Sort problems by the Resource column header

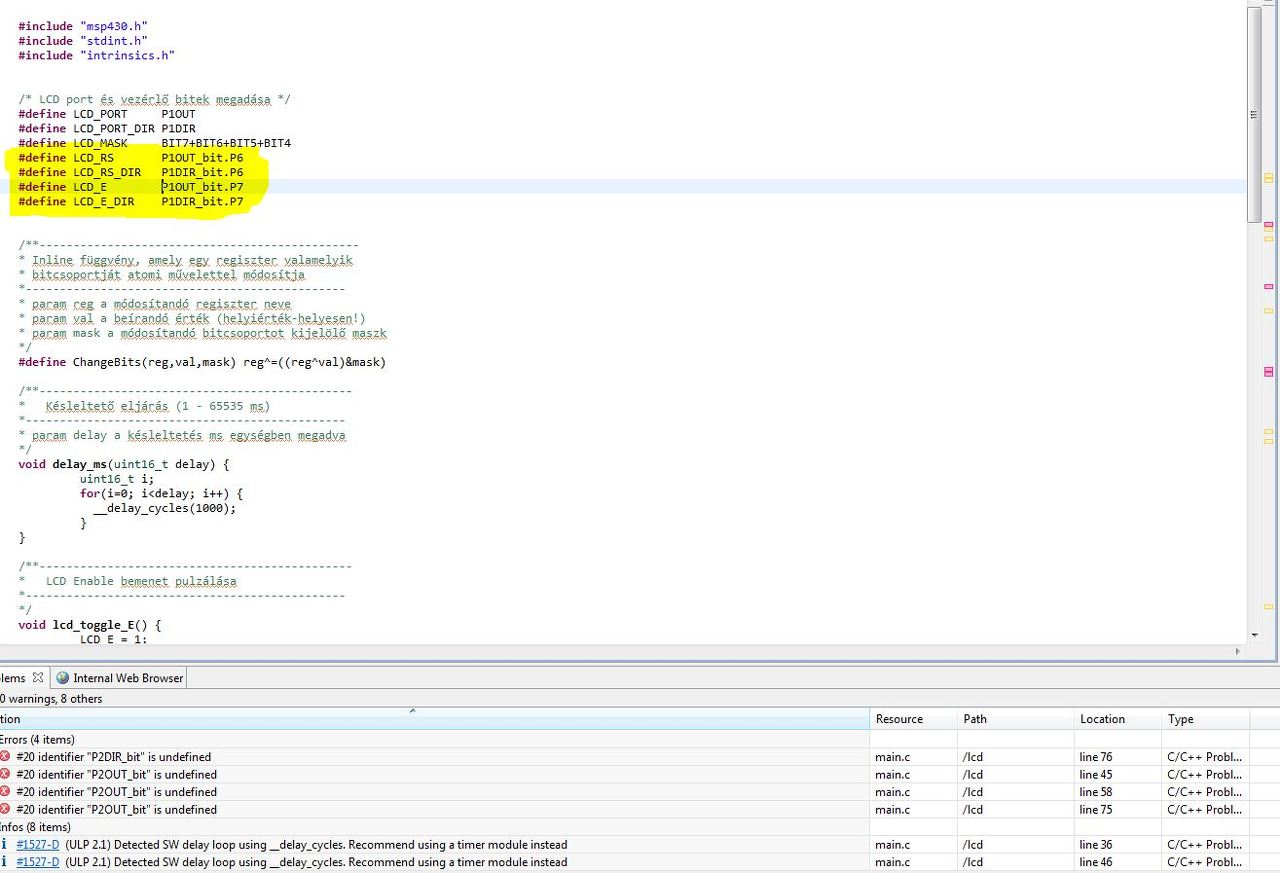(x=914, y=719)
